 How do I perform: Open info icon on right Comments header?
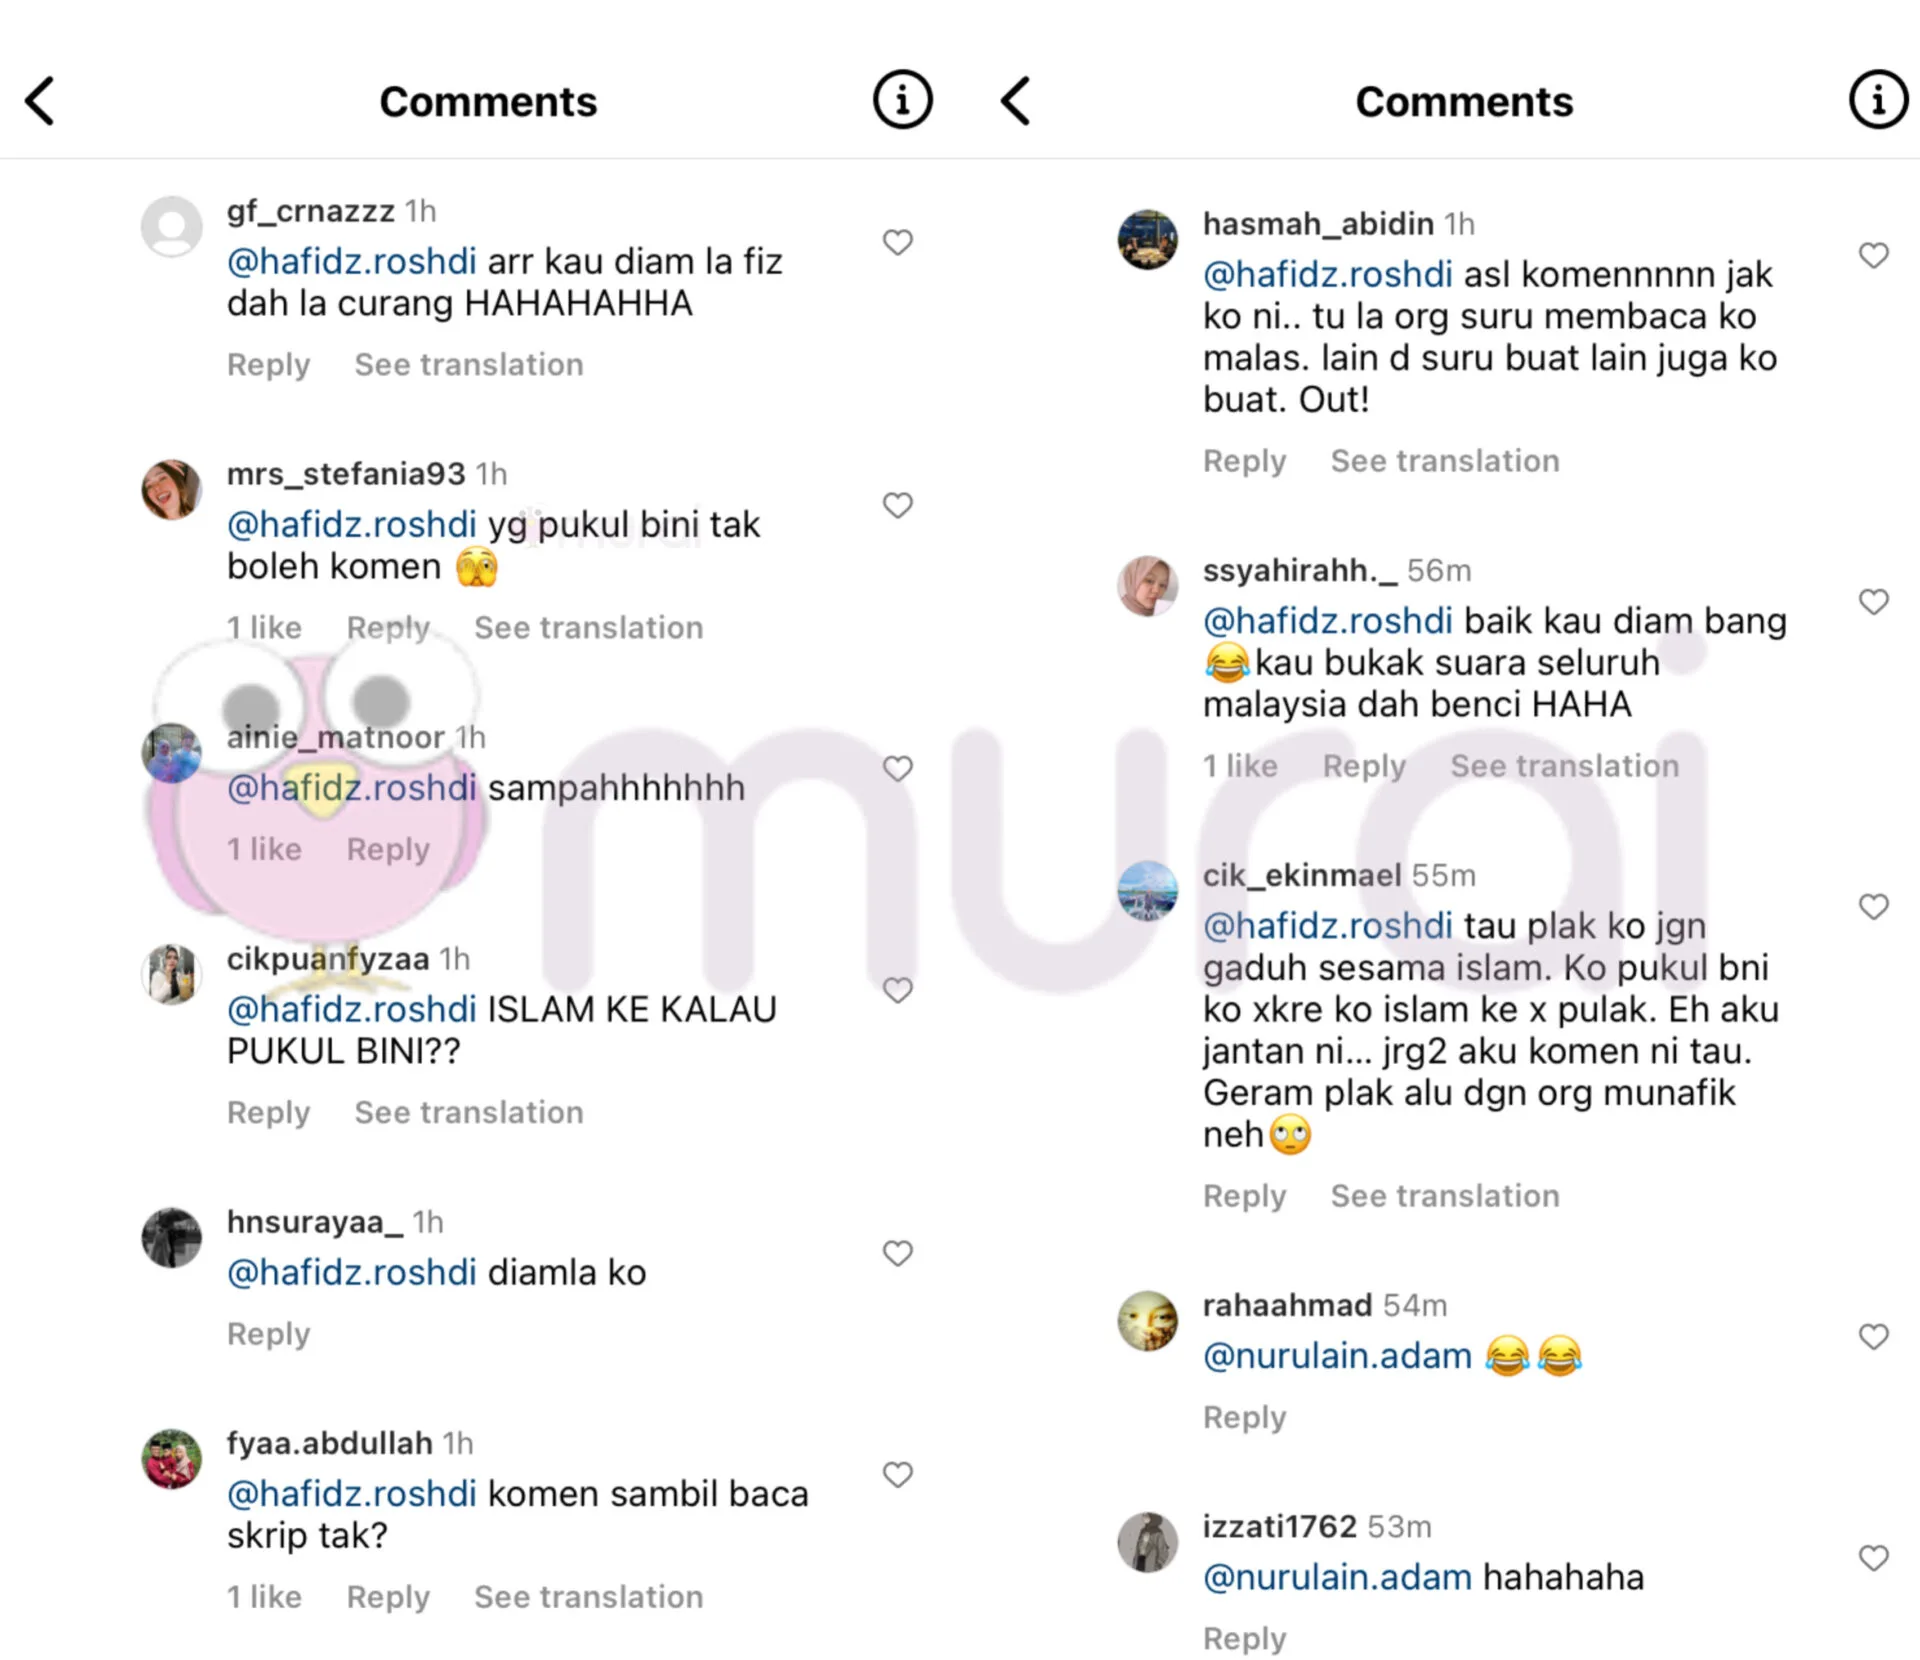(x=1879, y=100)
